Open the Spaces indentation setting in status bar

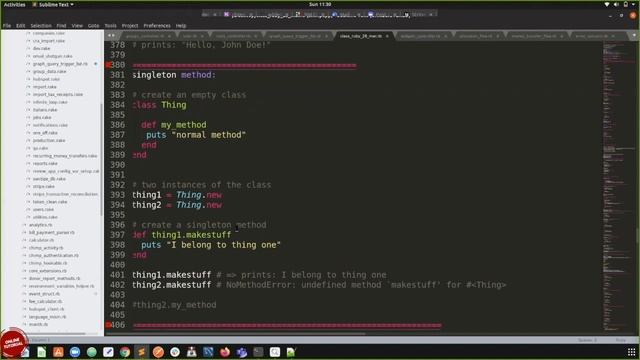tap(587, 340)
